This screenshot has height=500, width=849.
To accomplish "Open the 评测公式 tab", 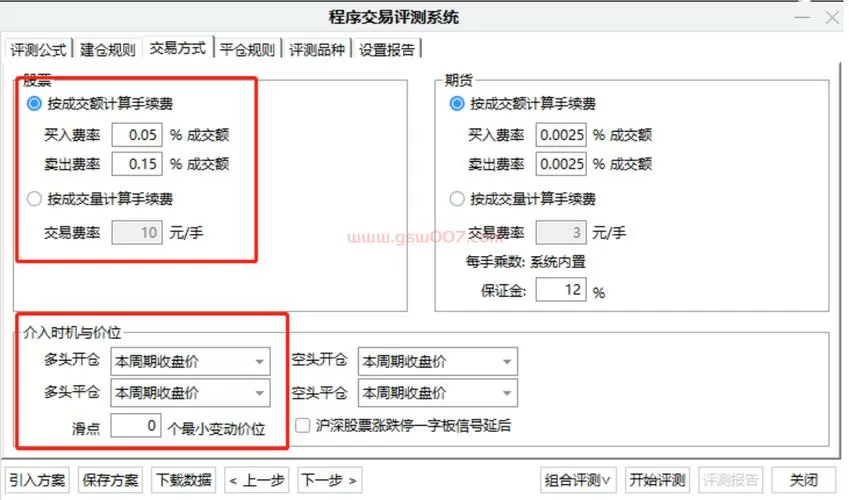I will tap(38, 50).
